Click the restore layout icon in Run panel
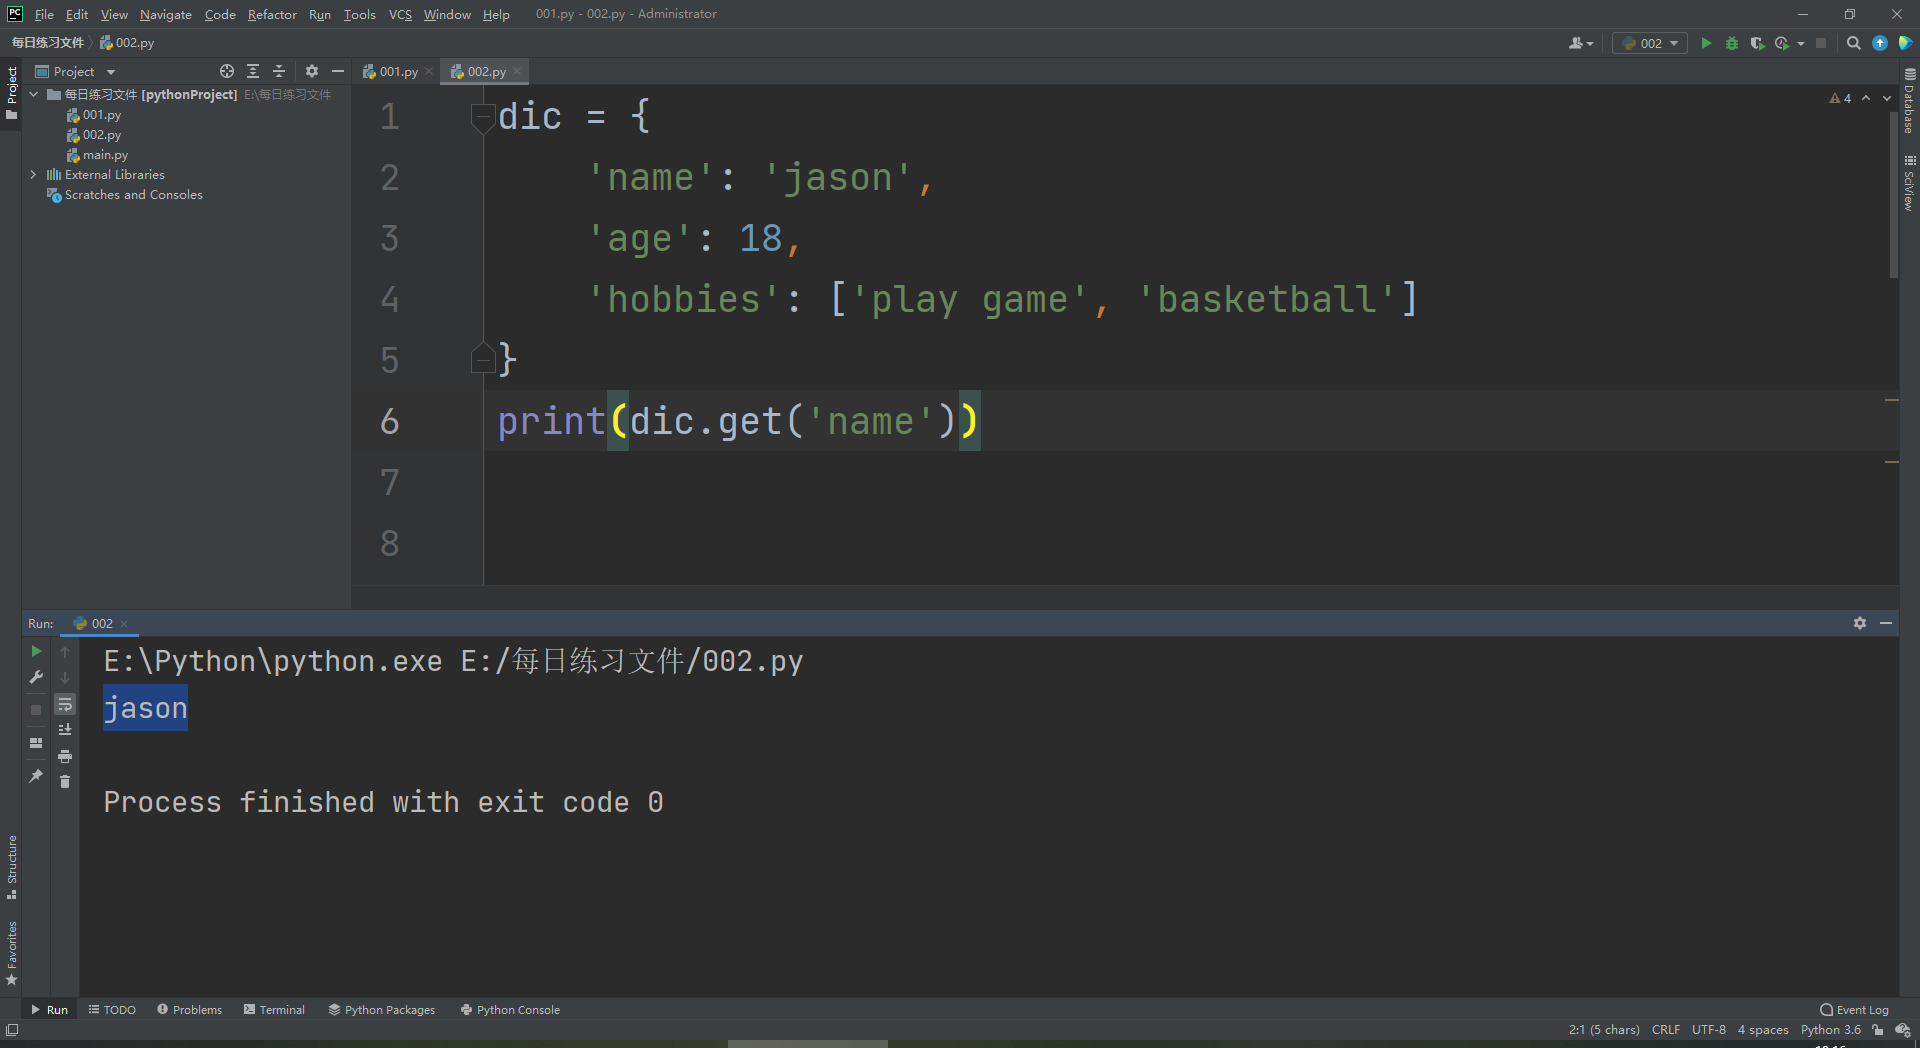The height and width of the screenshot is (1048, 1920). pyautogui.click(x=36, y=743)
